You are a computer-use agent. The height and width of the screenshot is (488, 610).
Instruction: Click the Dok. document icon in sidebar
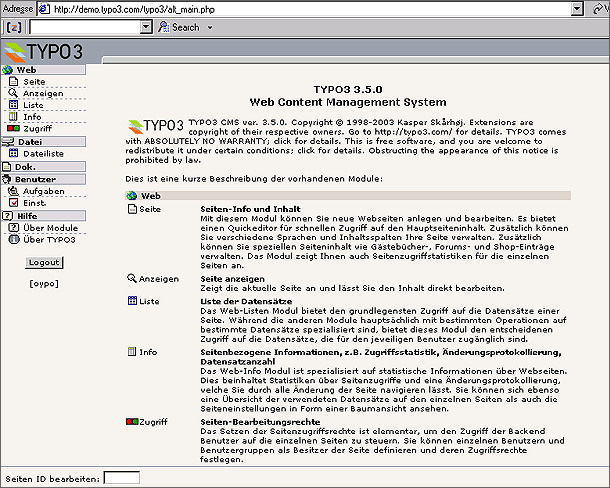pos(7,167)
